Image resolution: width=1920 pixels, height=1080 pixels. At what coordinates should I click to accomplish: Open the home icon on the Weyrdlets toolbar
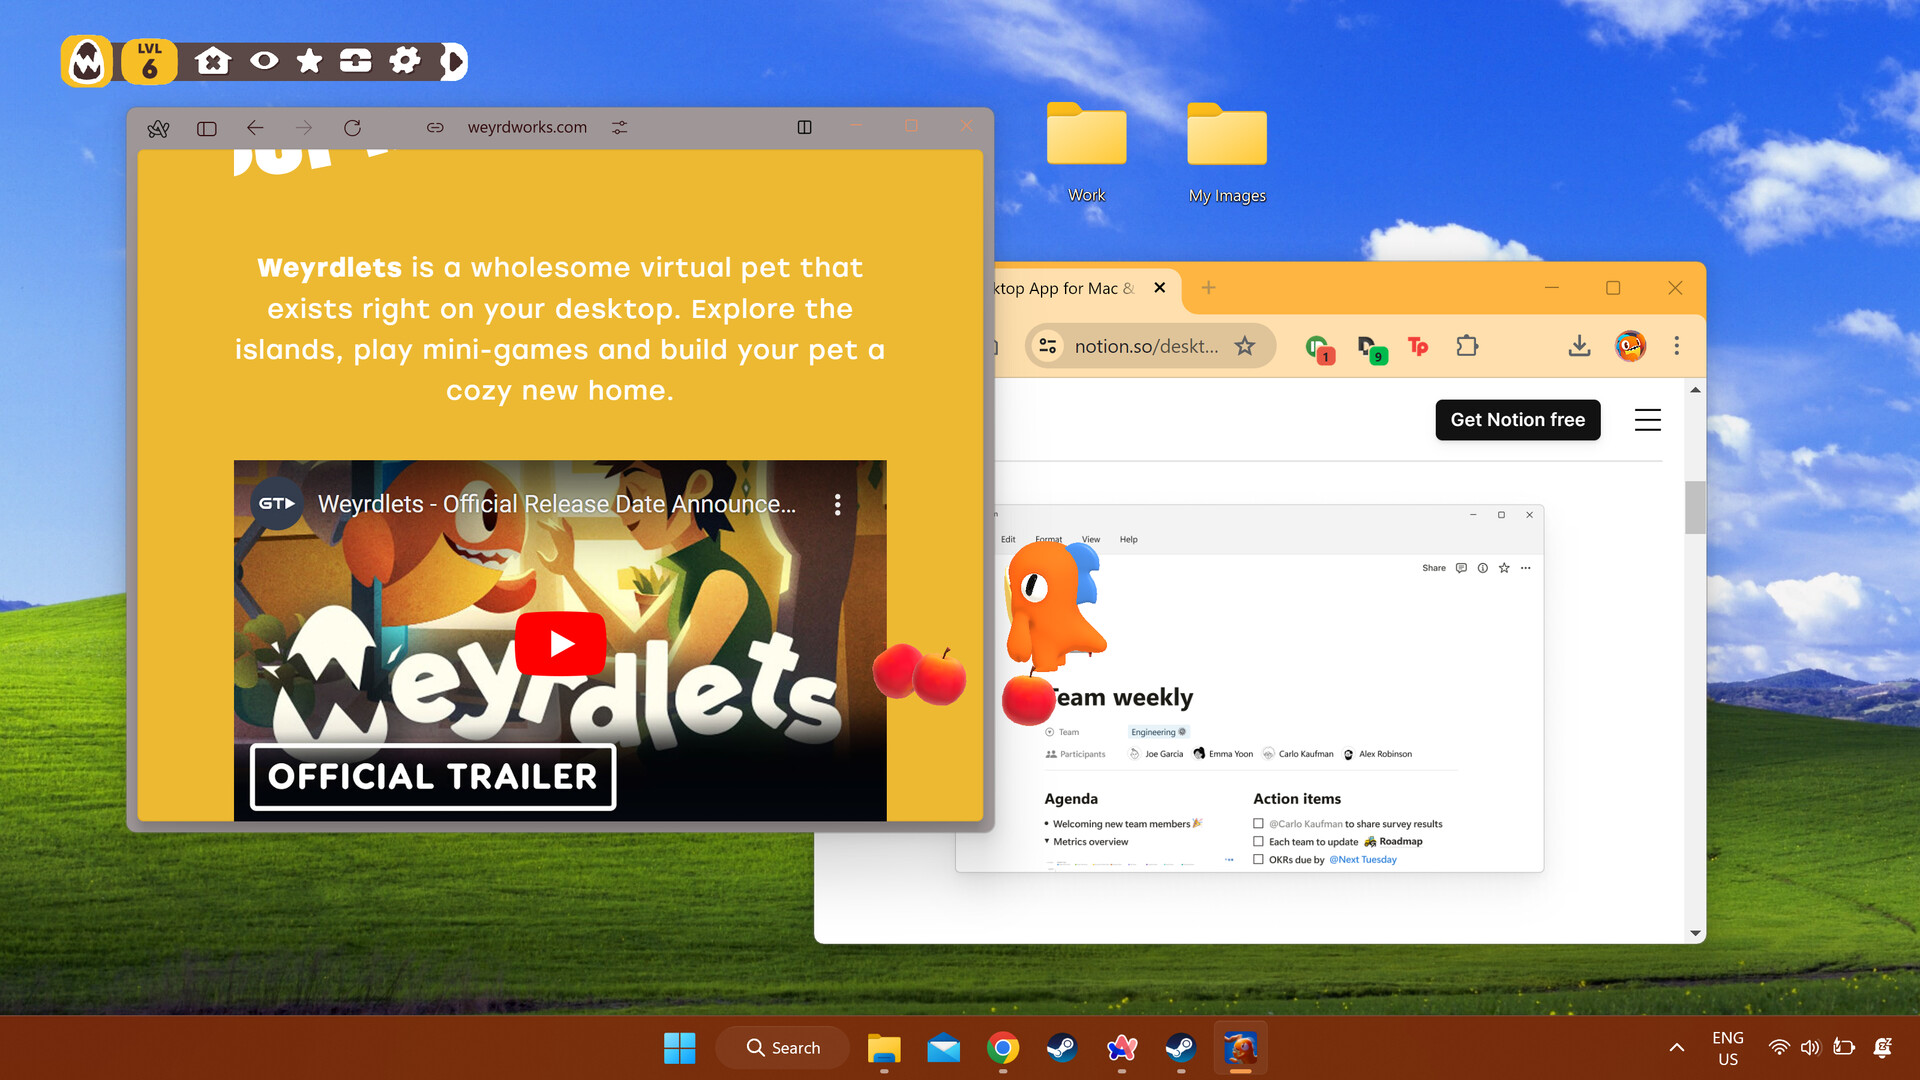click(214, 61)
